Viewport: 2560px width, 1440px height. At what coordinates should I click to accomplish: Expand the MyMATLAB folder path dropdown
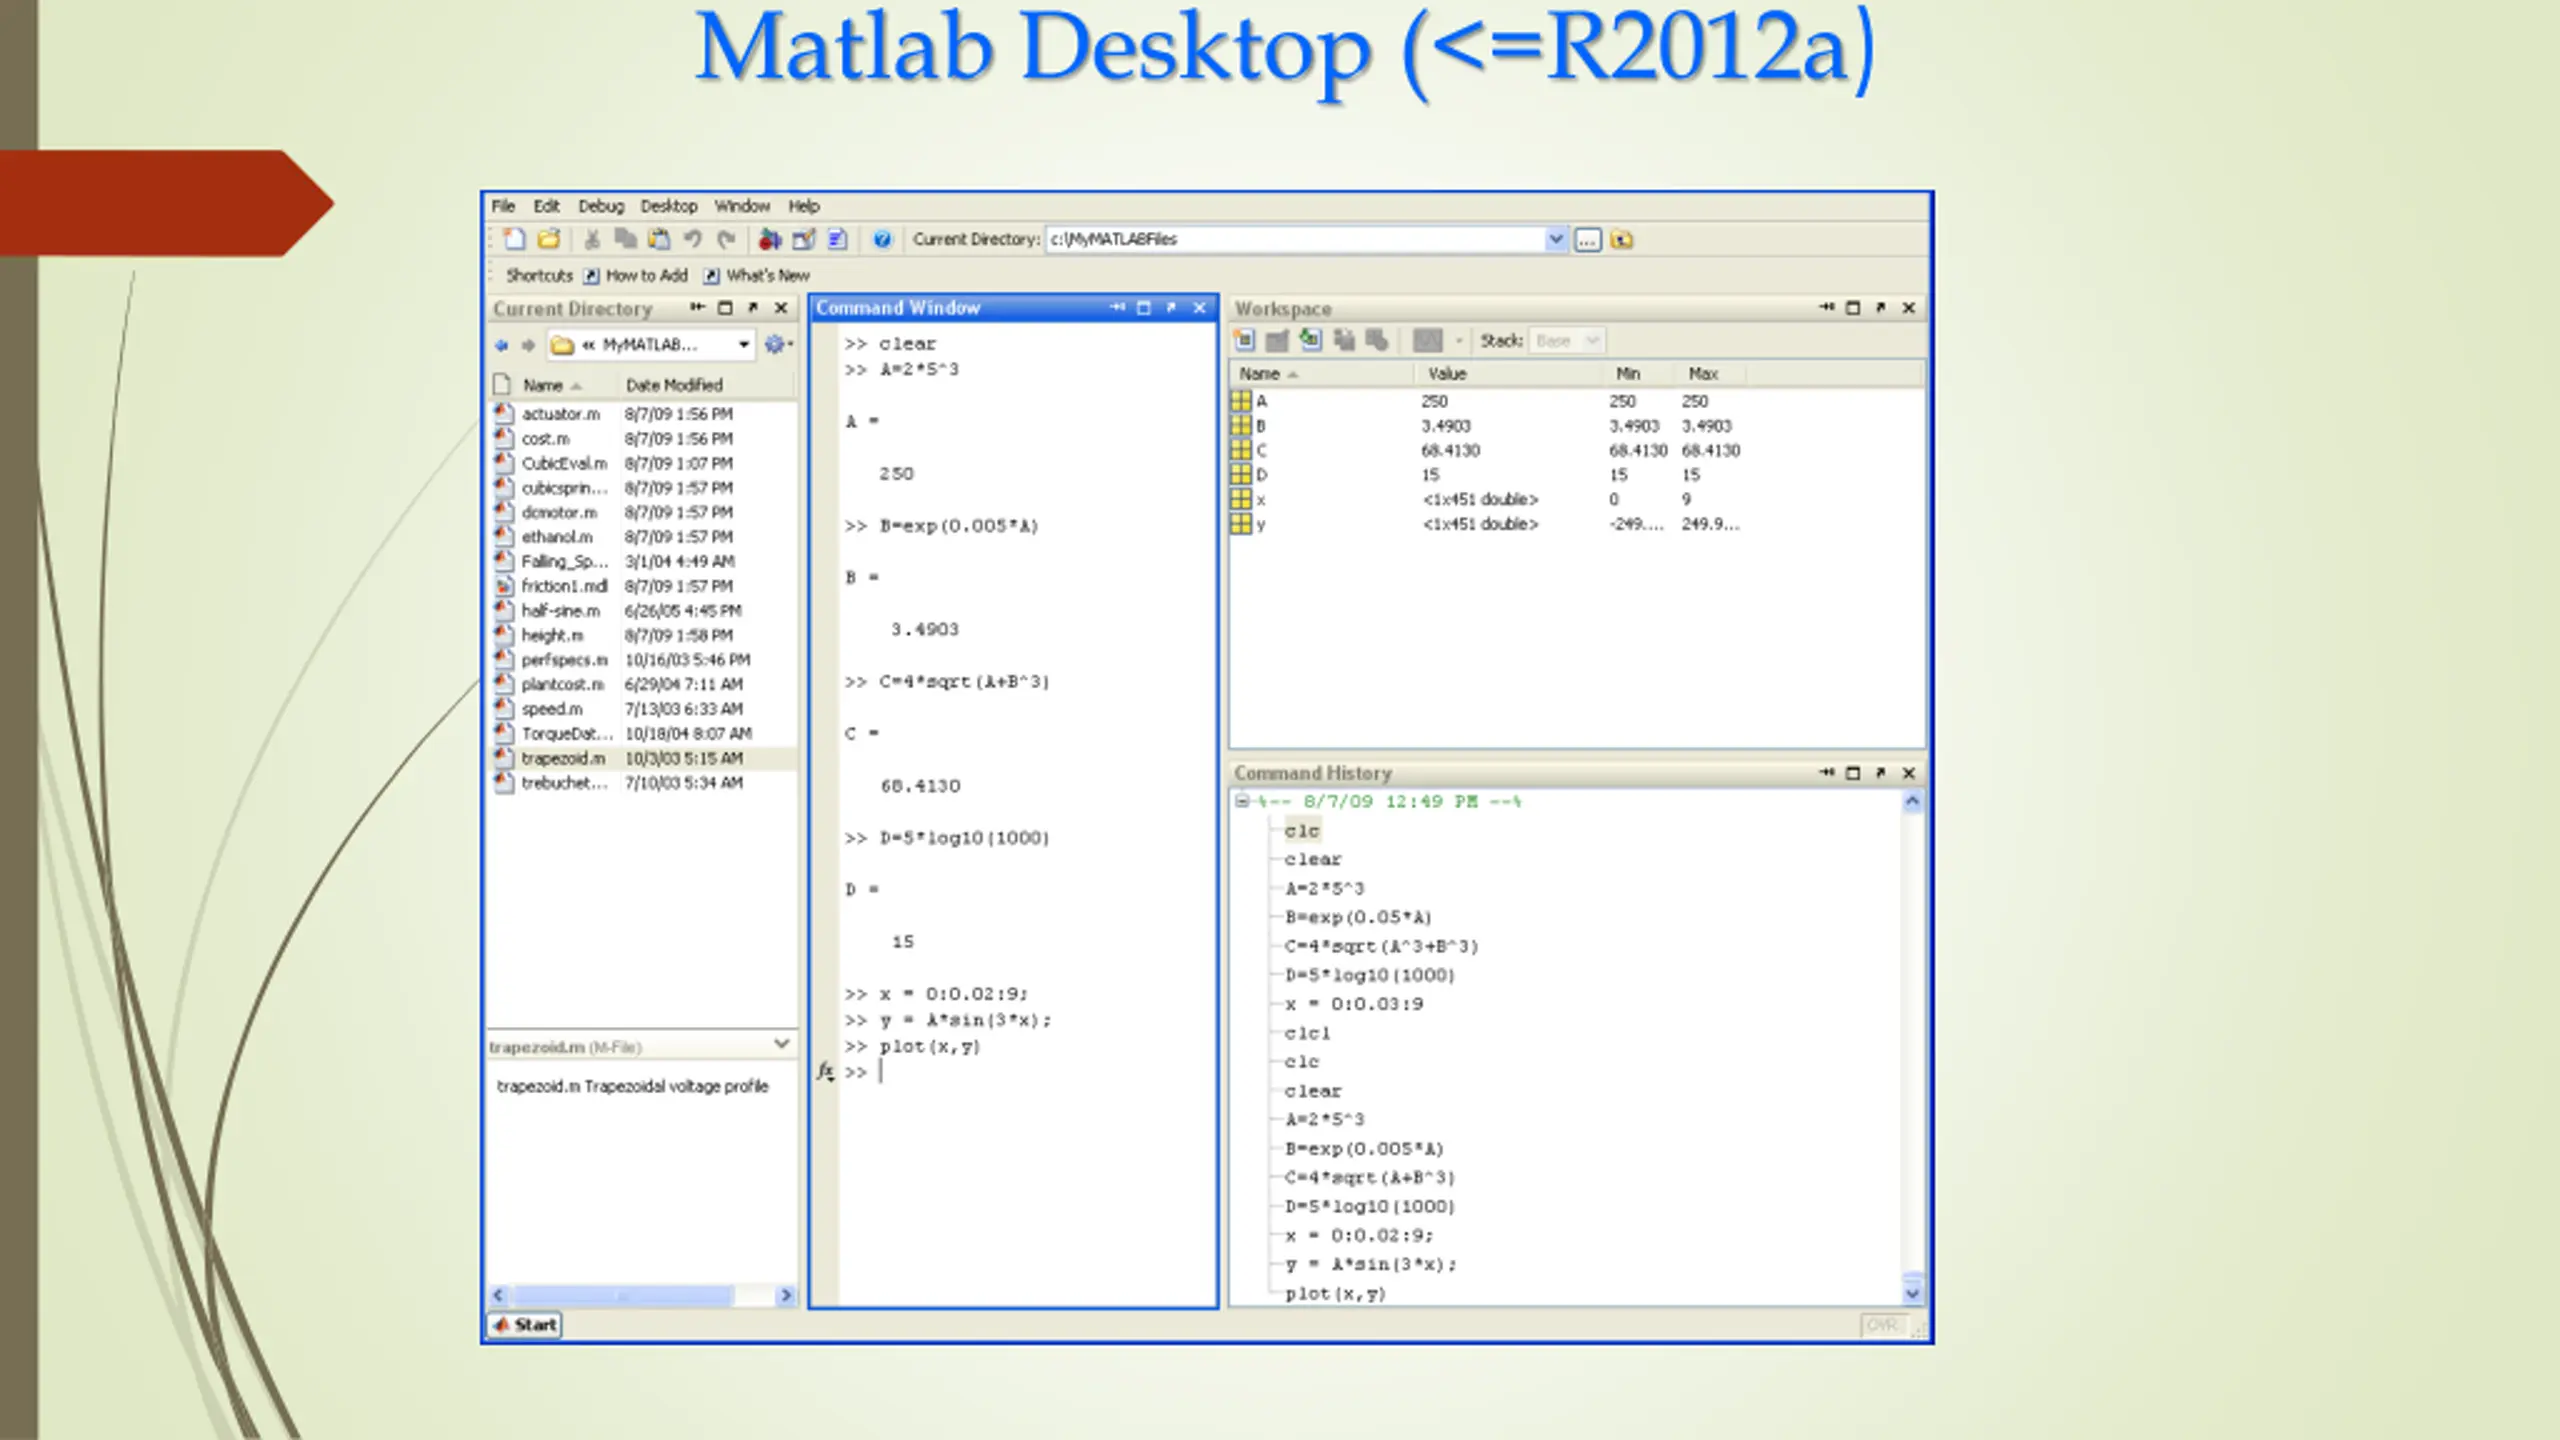(744, 345)
